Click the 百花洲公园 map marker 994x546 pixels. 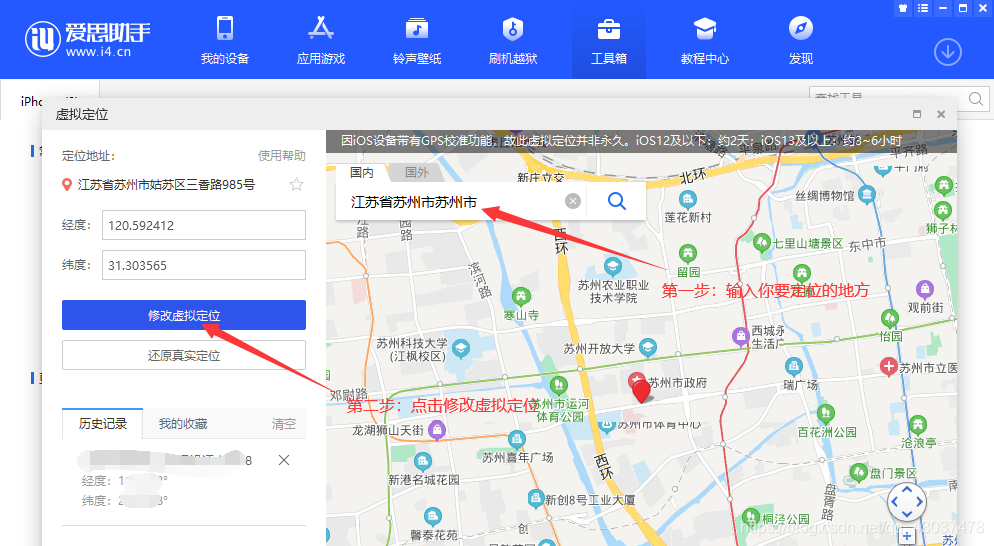(825, 414)
